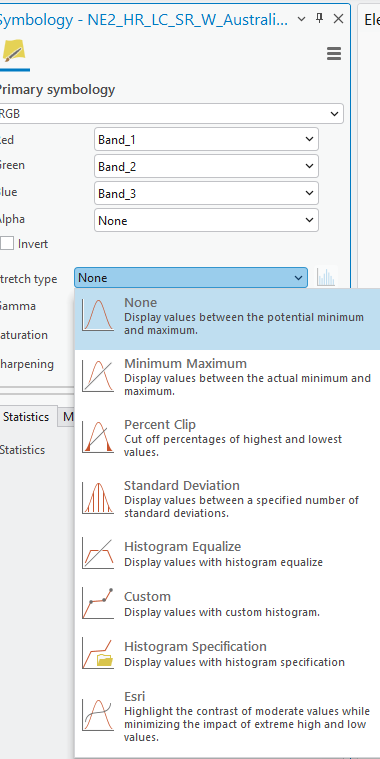Viewport: 380px width, 759px height.
Task: Click the Gamma label
Action: pos(18,306)
